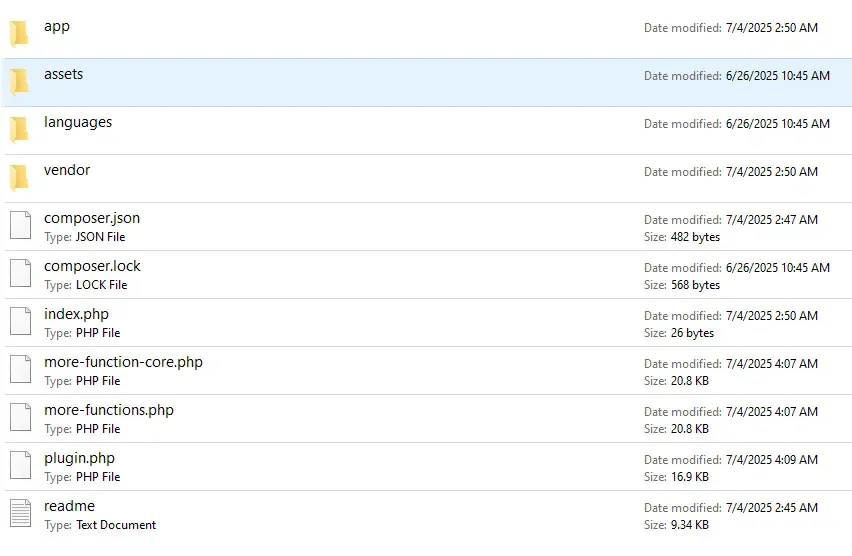Click the index.php file icon
The height and width of the screenshot is (556, 852).
tap(20, 322)
